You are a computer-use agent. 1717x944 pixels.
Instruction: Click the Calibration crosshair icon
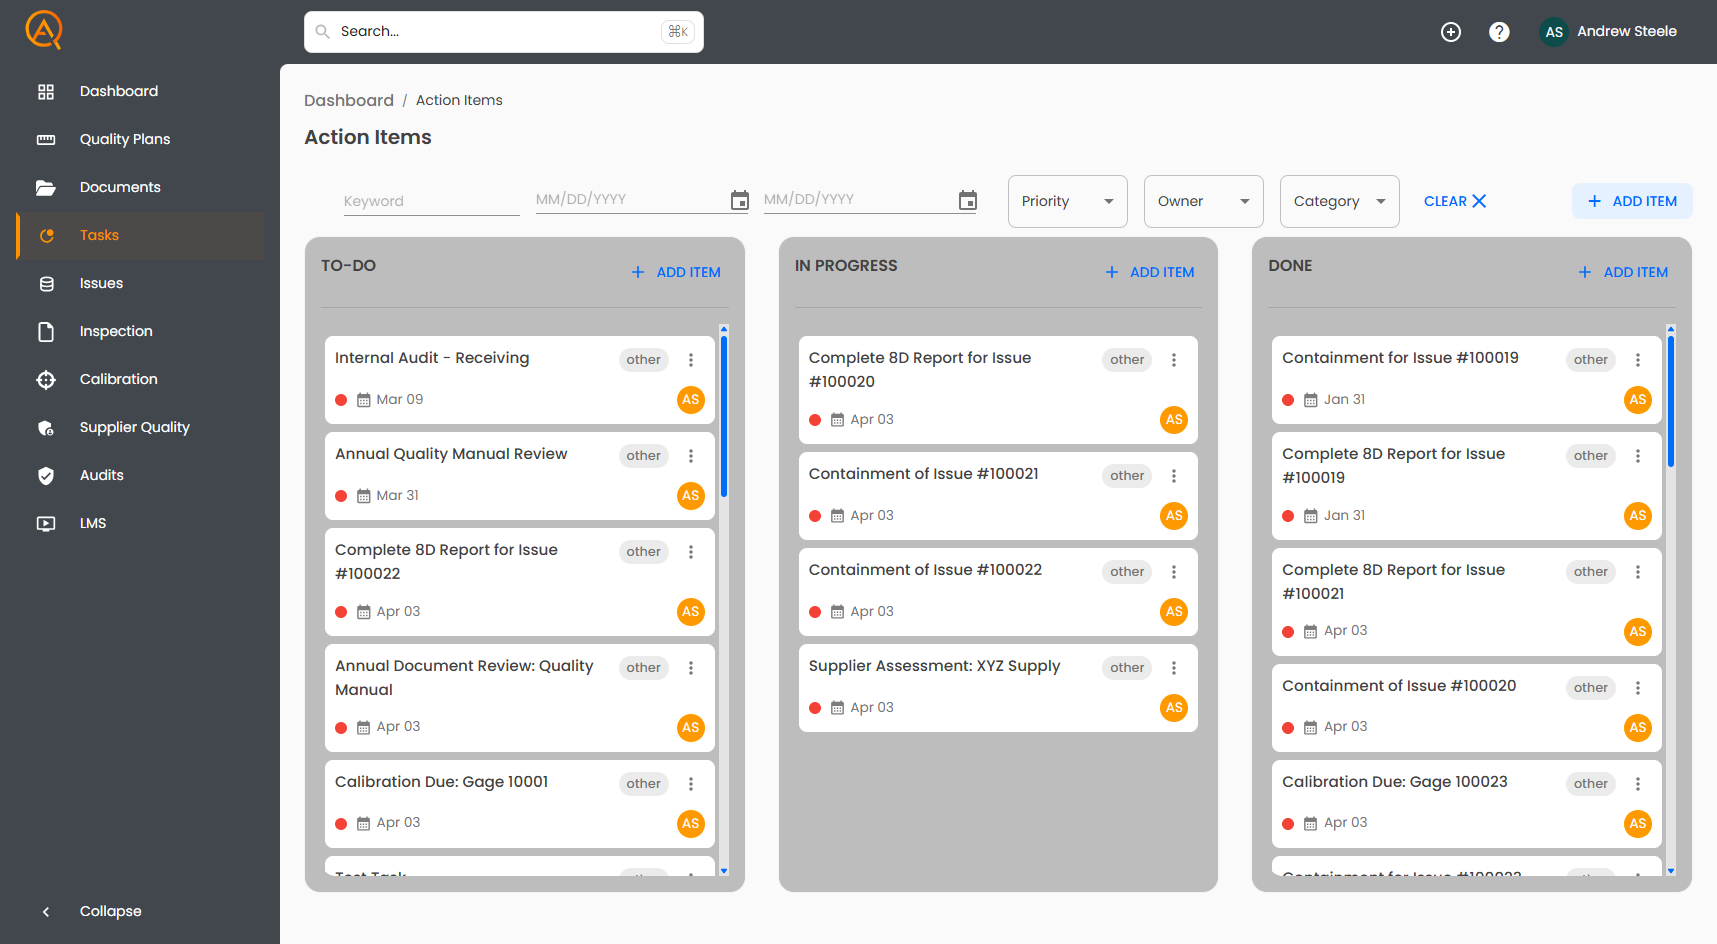coord(46,379)
